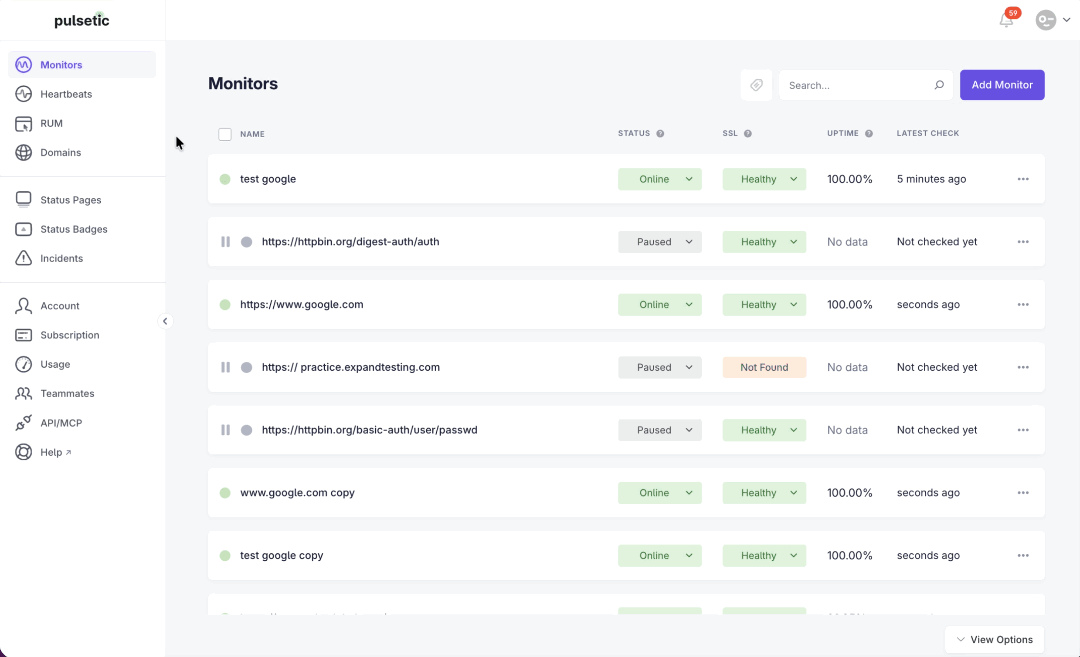Click the Add Monitor button

pos(1002,85)
